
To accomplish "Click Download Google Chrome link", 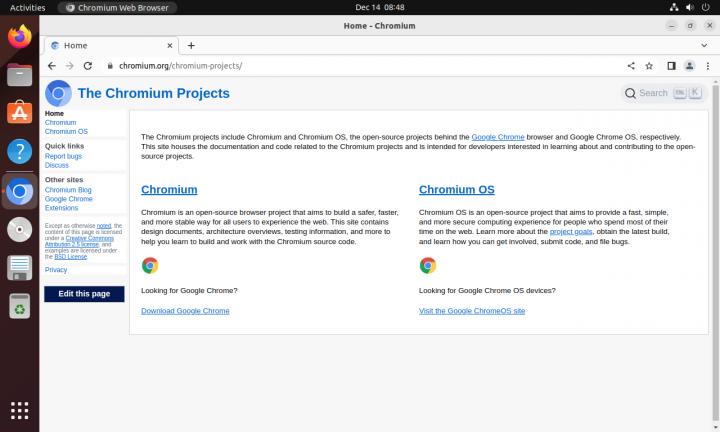I will 185,311.
